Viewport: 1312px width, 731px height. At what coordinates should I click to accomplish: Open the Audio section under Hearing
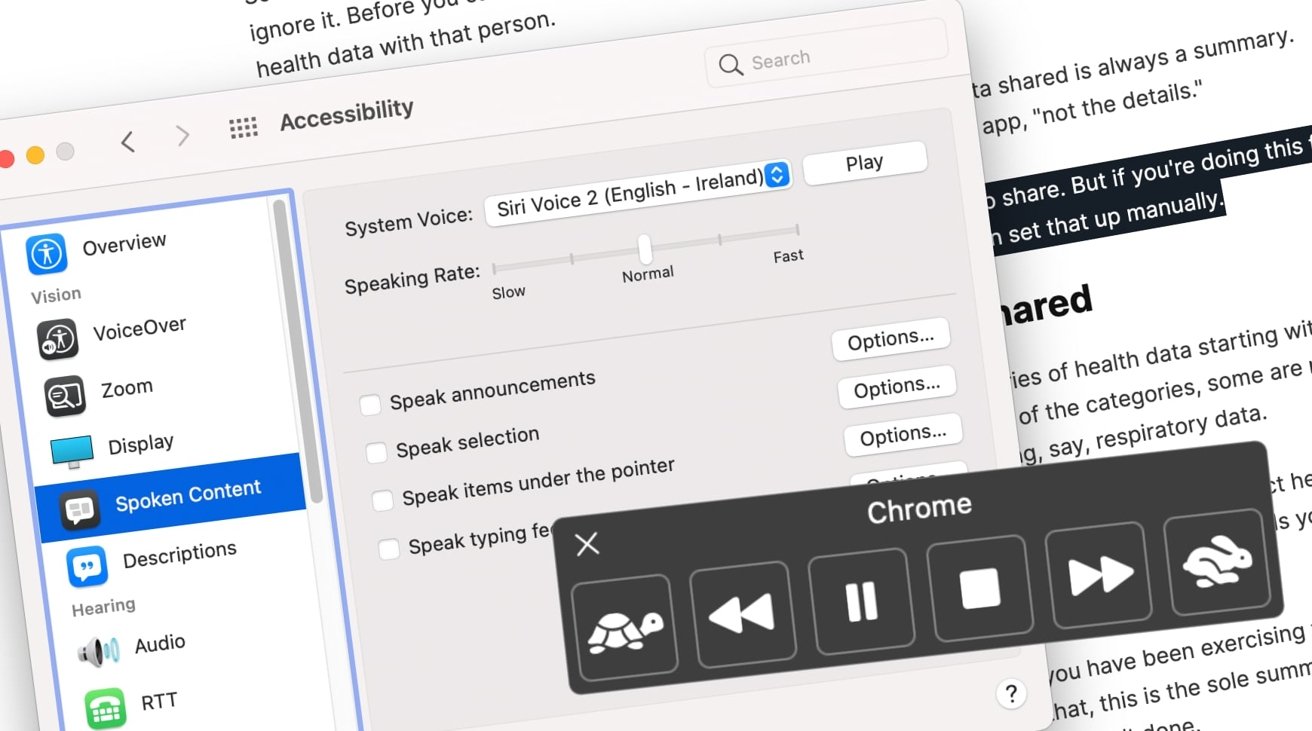158,643
